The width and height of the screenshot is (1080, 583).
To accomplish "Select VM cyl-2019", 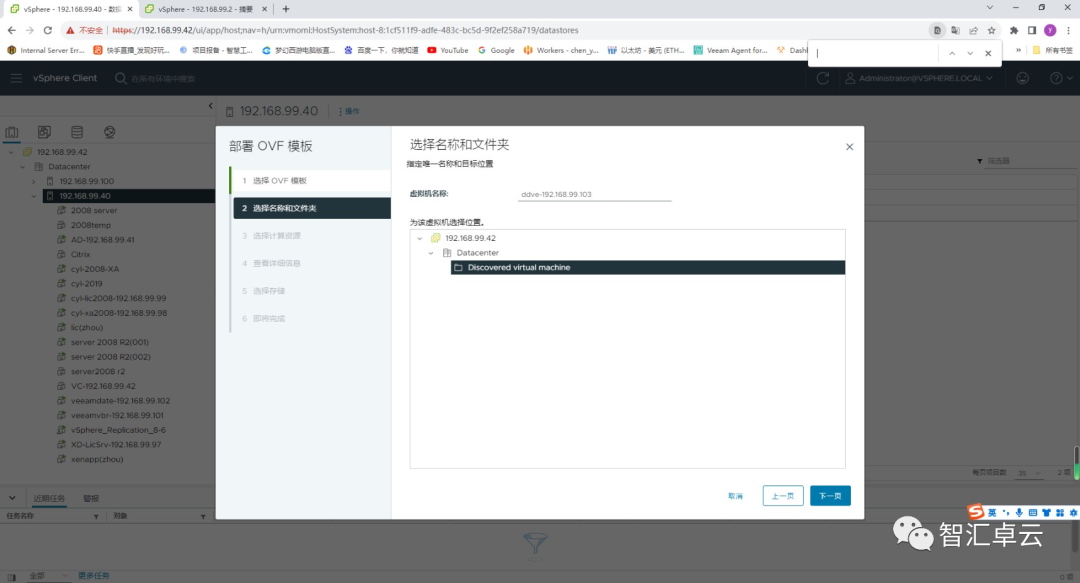I will [x=86, y=284].
